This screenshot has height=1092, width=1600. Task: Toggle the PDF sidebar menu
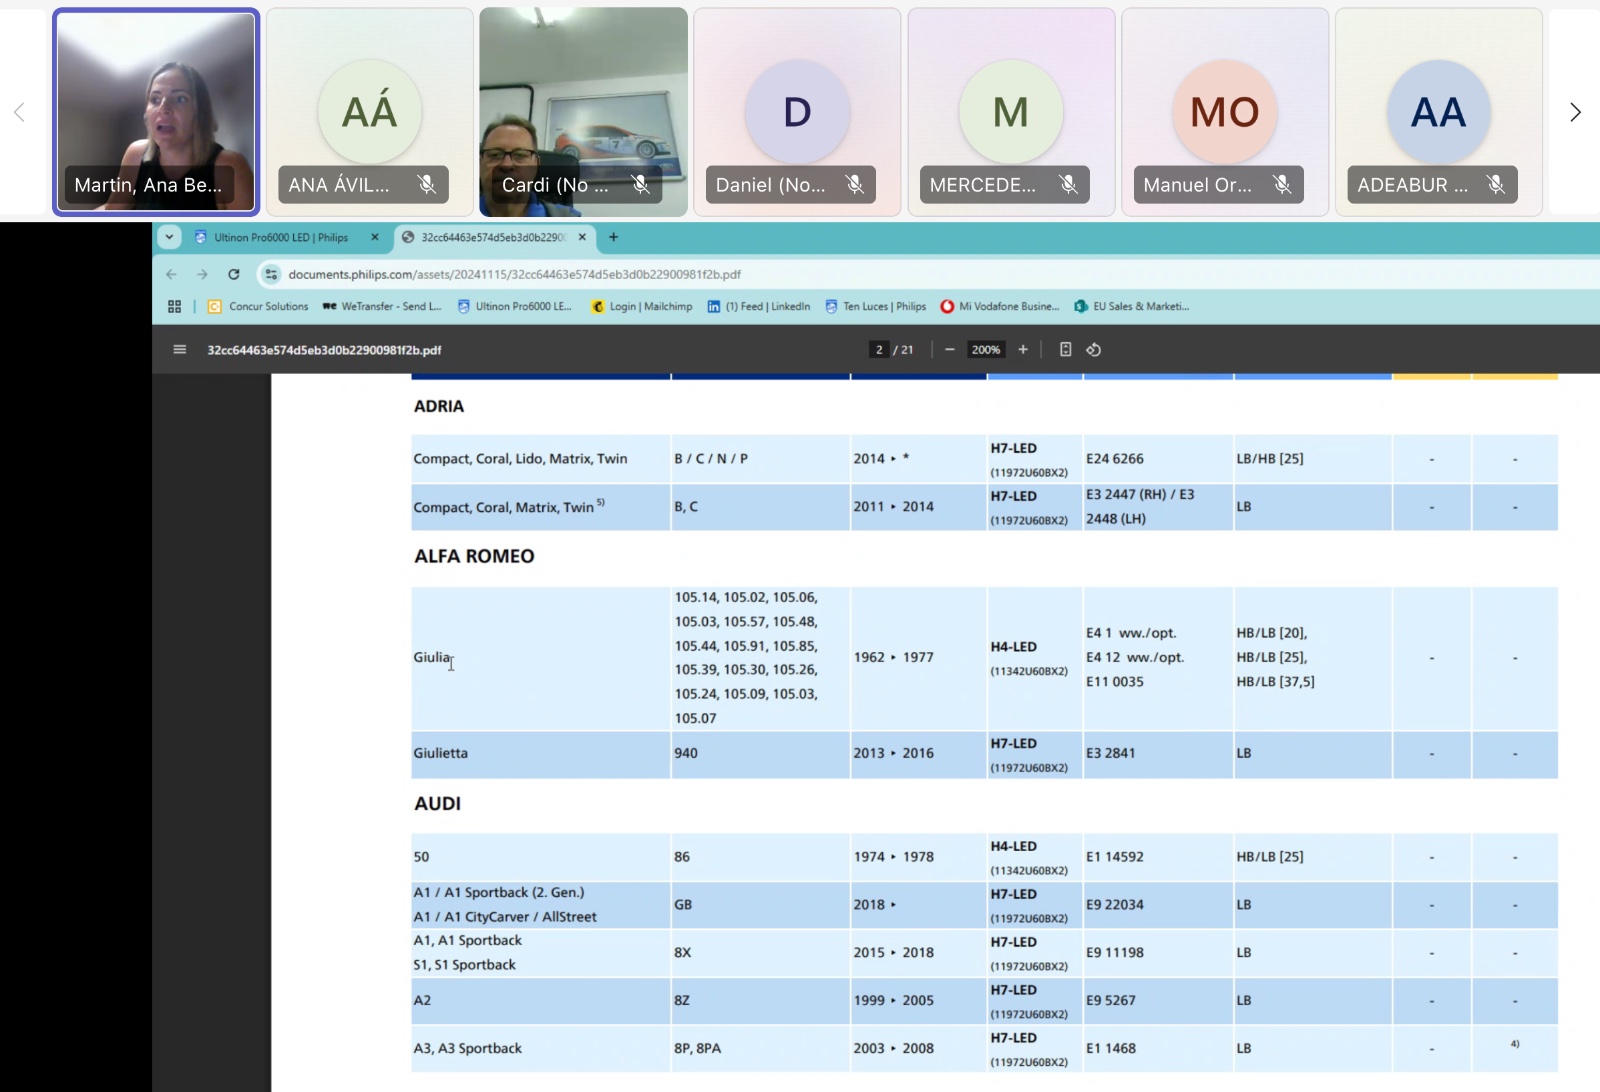coord(180,350)
